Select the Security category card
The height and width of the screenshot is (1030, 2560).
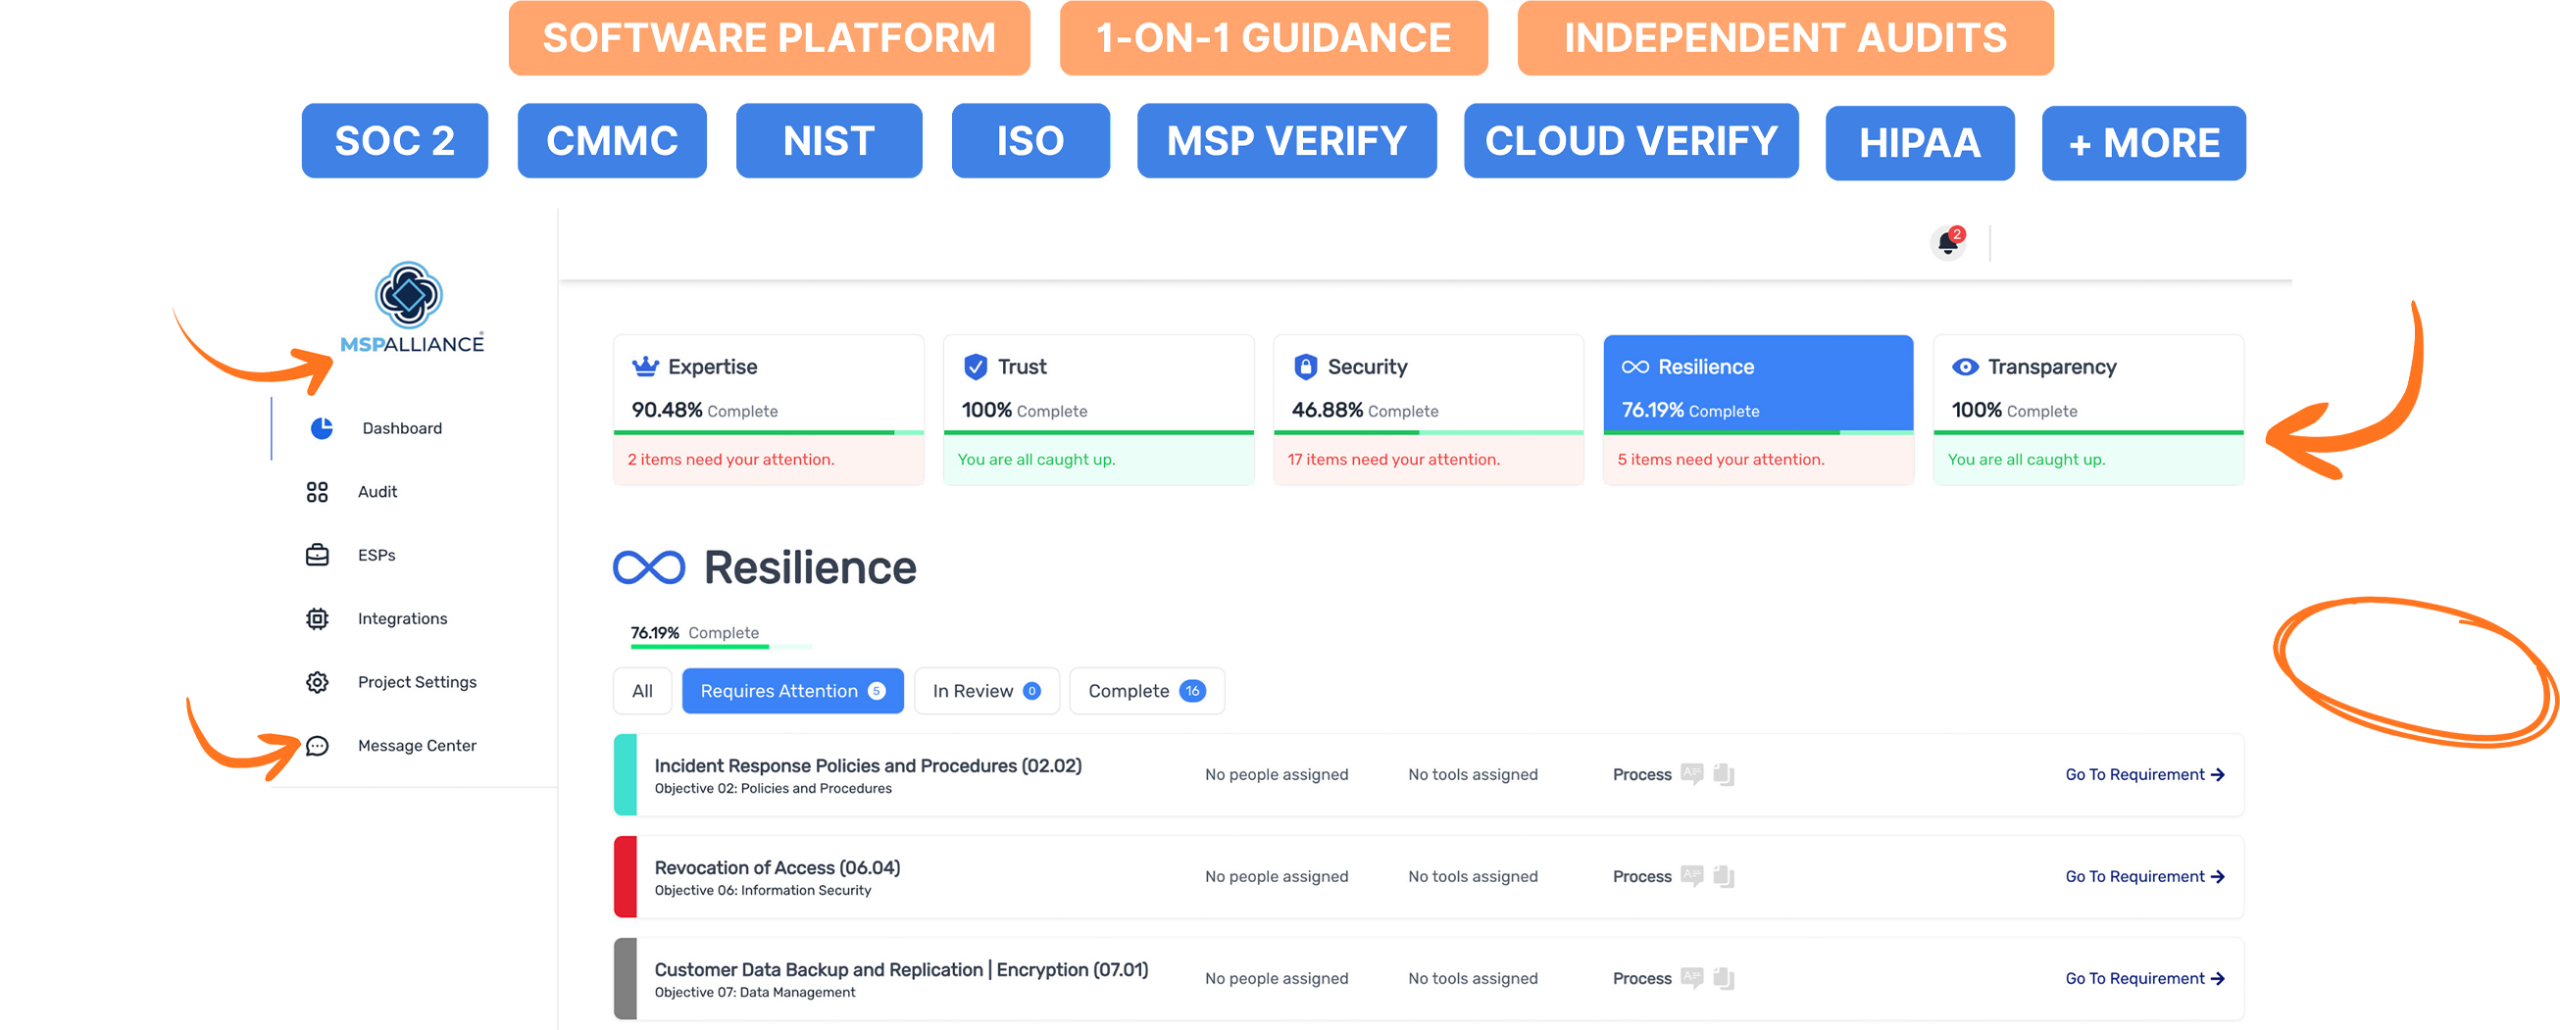[x=1428, y=409]
